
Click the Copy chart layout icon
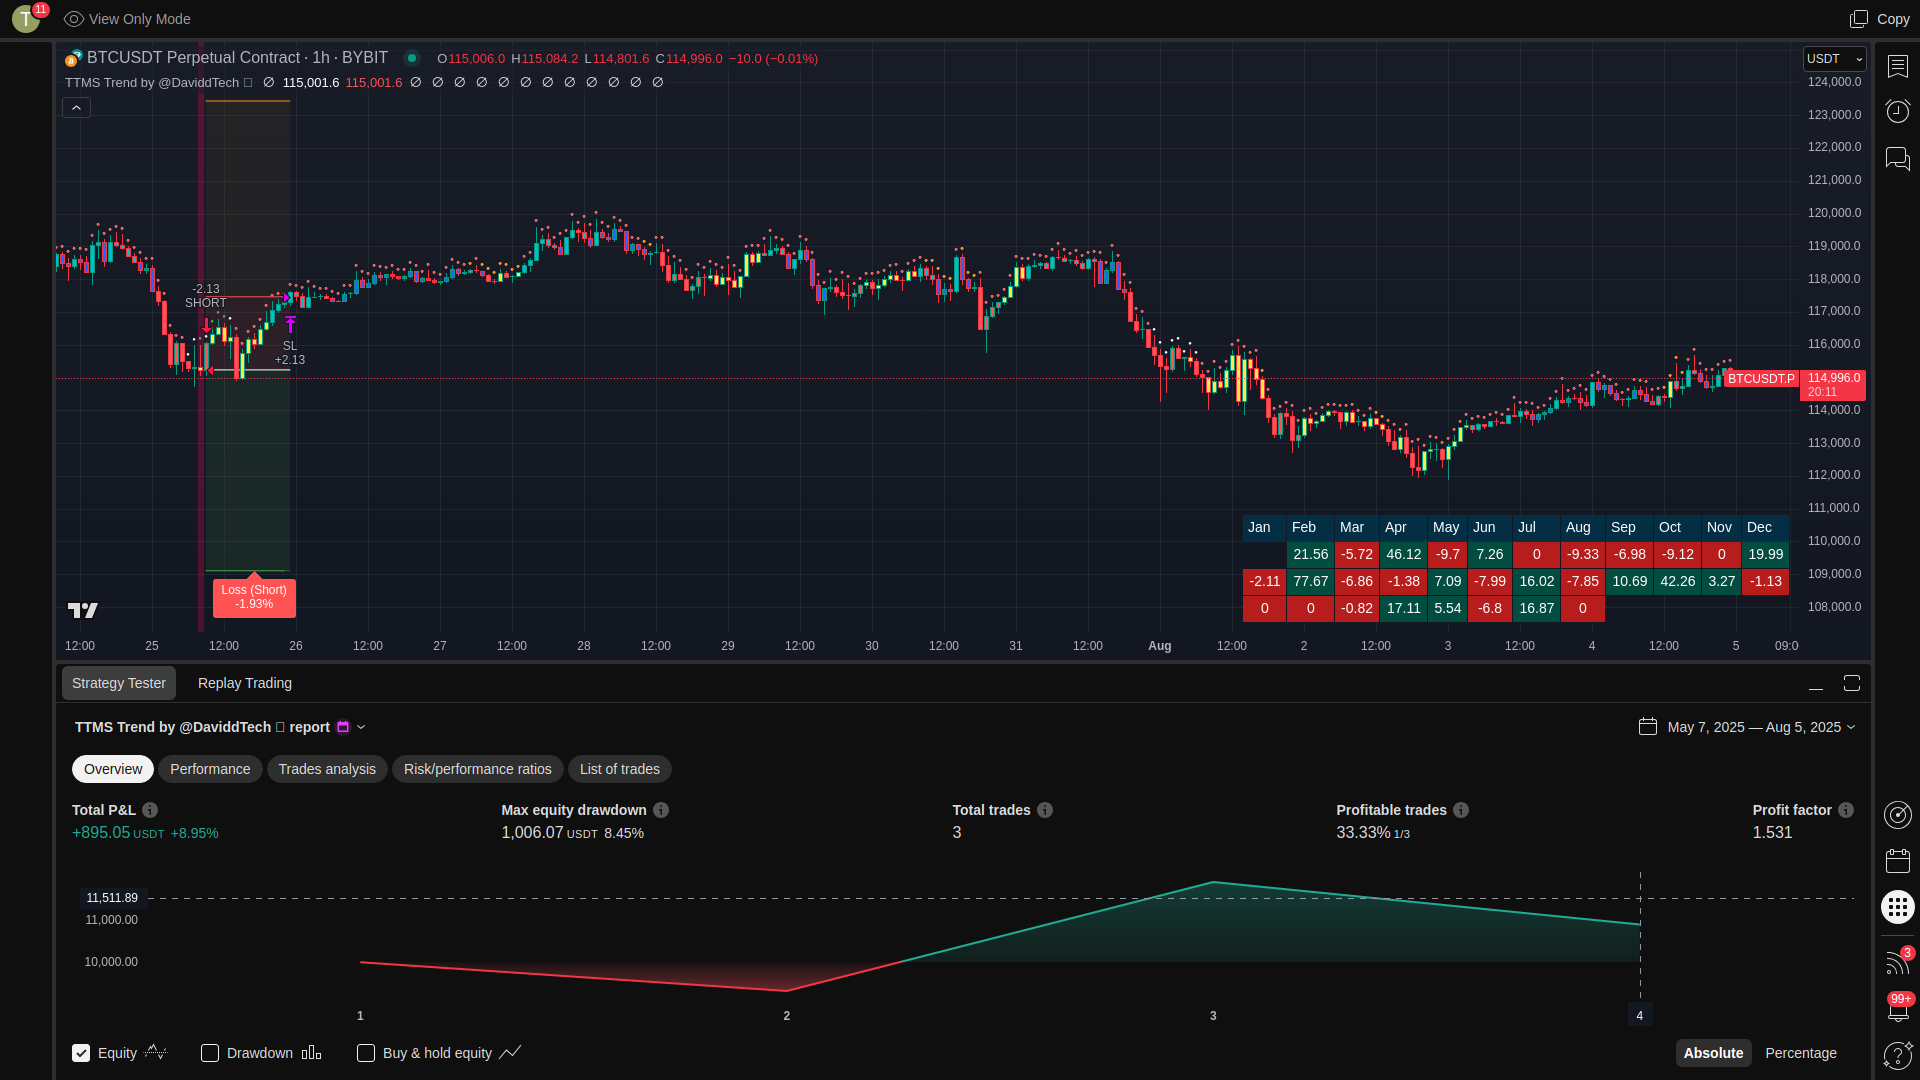[1858, 19]
